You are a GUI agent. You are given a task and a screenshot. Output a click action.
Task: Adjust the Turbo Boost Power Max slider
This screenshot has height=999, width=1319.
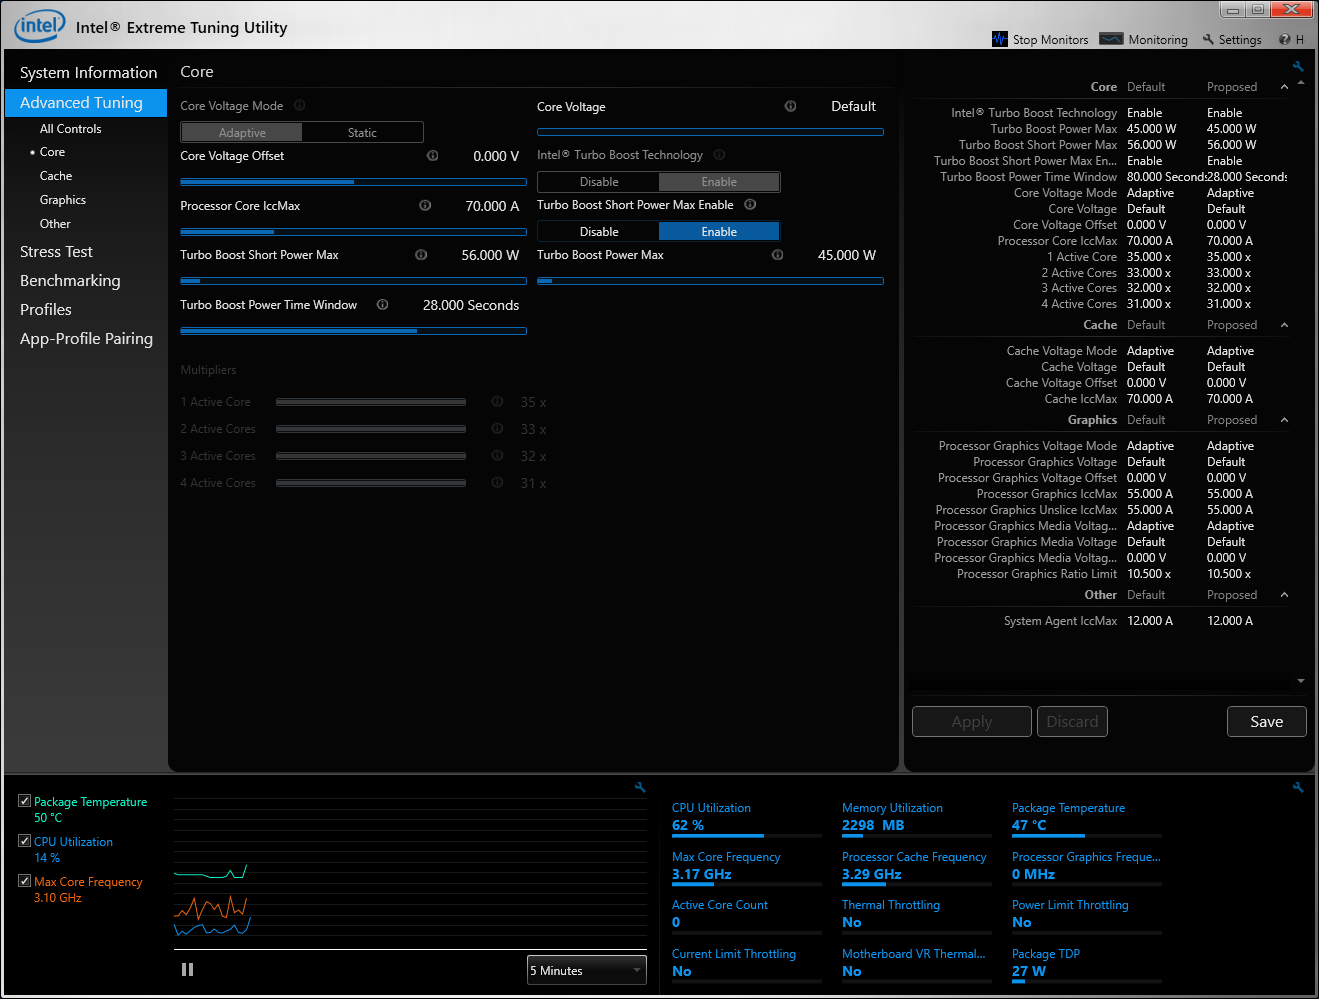(x=710, y=281)
